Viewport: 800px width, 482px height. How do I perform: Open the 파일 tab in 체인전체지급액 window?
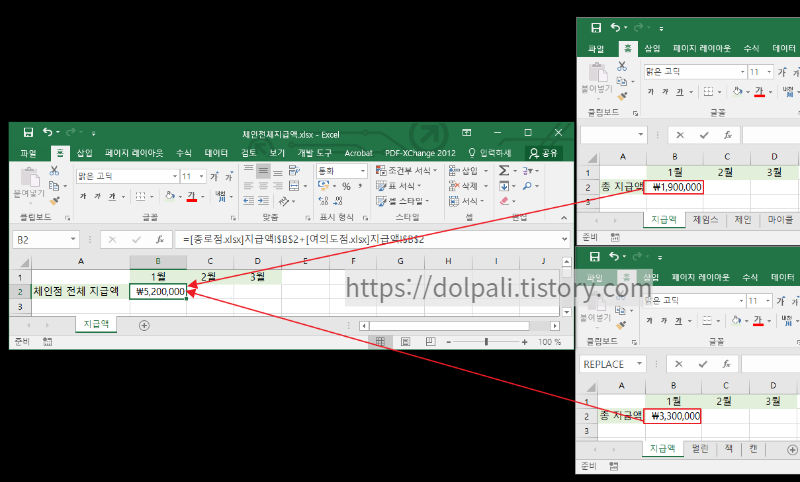tap(29, 153)
